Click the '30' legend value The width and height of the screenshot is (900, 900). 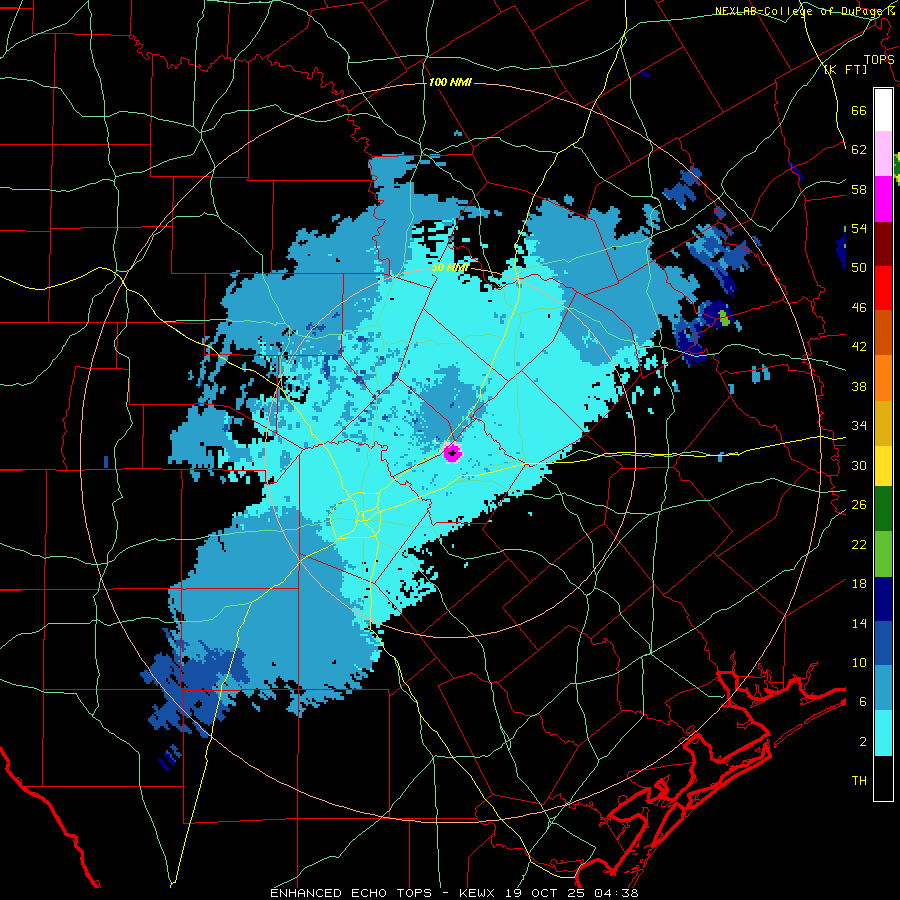click(859, 465)
